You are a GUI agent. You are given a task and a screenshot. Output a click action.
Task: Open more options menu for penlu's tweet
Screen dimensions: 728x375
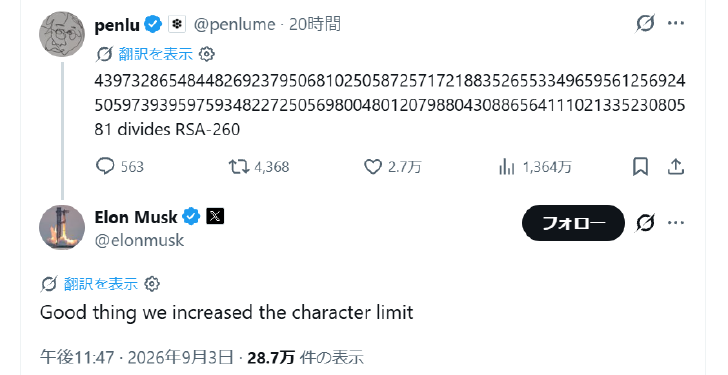[x=676, y=23]
